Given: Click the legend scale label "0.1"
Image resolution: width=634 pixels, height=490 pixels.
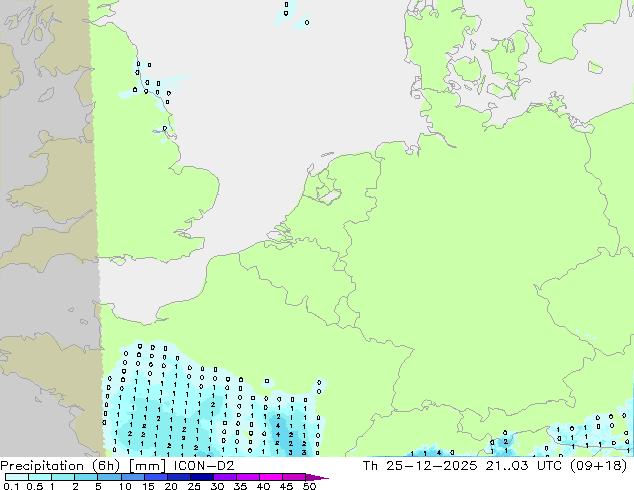Looking at the screenshot, I should pos(11,486).
